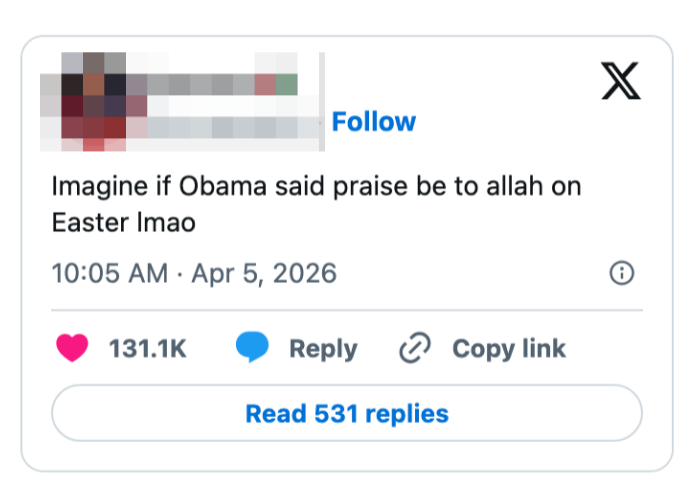Image resolution: width=692 pixels, height=500 pixels.
Task: Click the blurred author handle beside Follow
Action: coord(230,126)
